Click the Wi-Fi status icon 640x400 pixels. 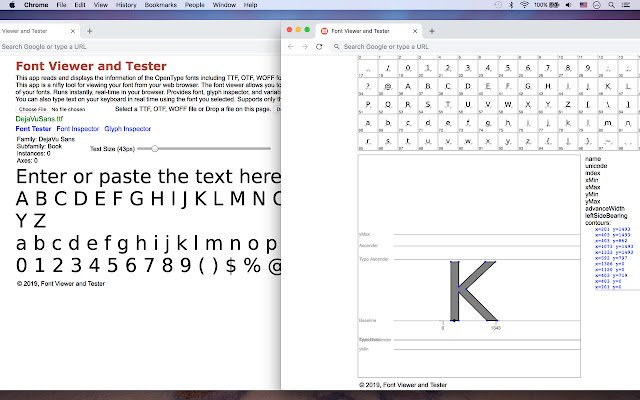coord(524,5)
